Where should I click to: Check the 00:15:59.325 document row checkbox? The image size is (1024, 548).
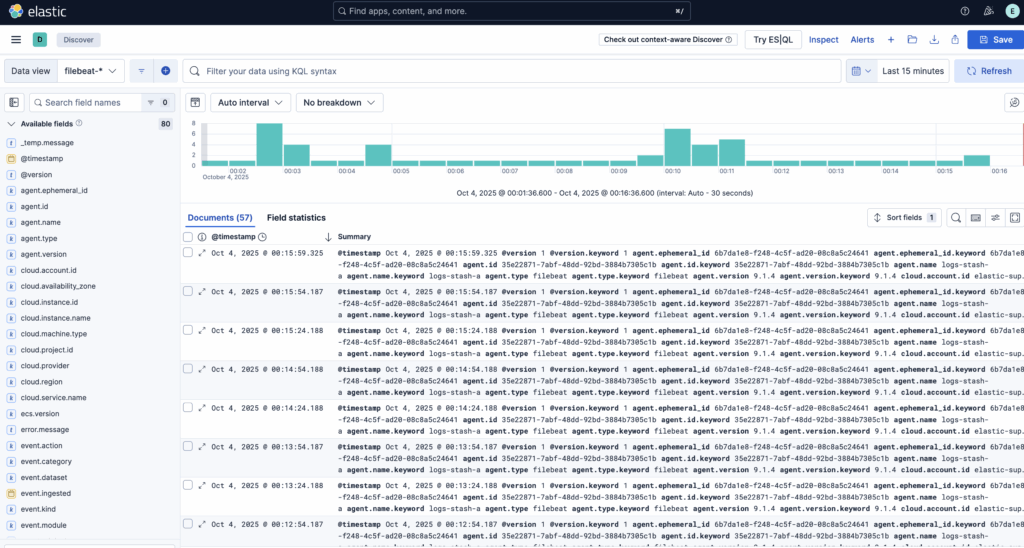click(x=188, y=253)
